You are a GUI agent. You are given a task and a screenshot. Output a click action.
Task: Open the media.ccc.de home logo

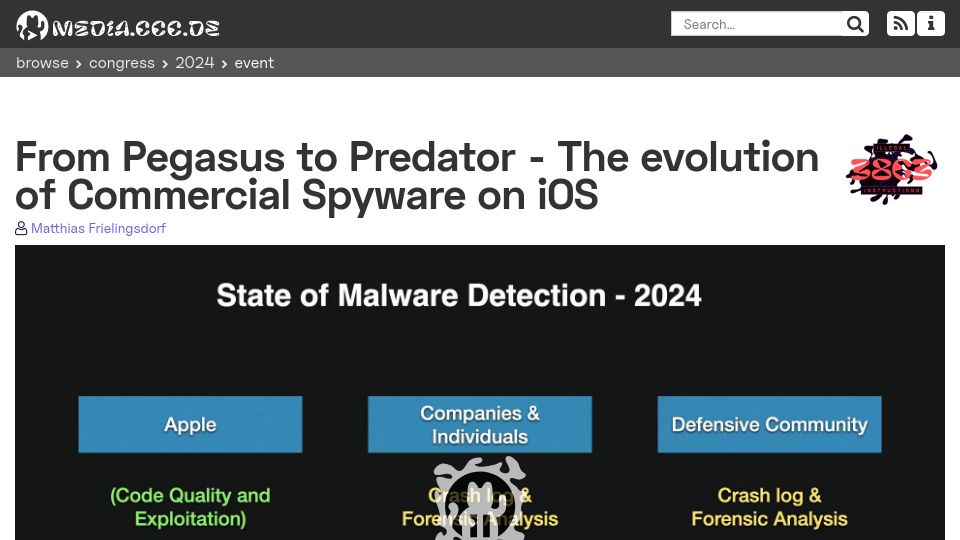pyautogui.click(x=118, y=26)
